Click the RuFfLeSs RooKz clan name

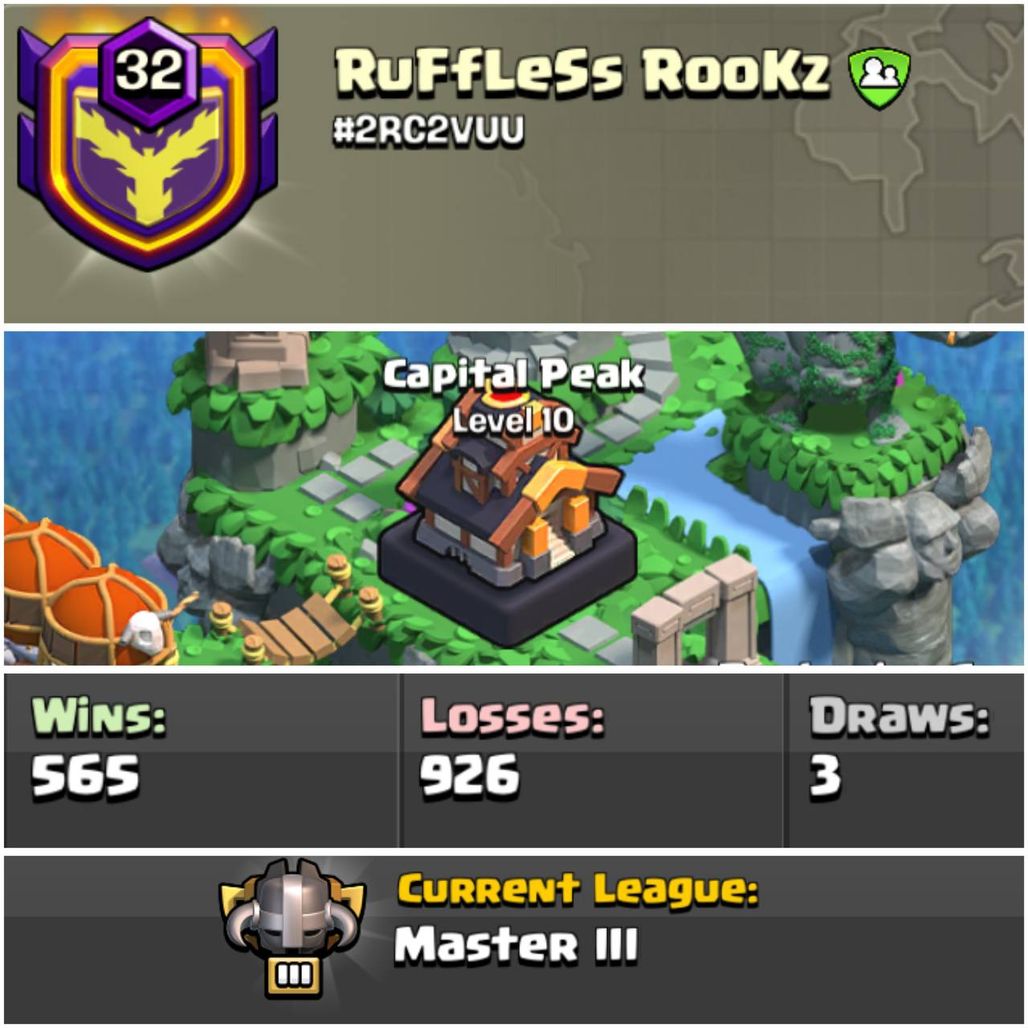[582, 71]
